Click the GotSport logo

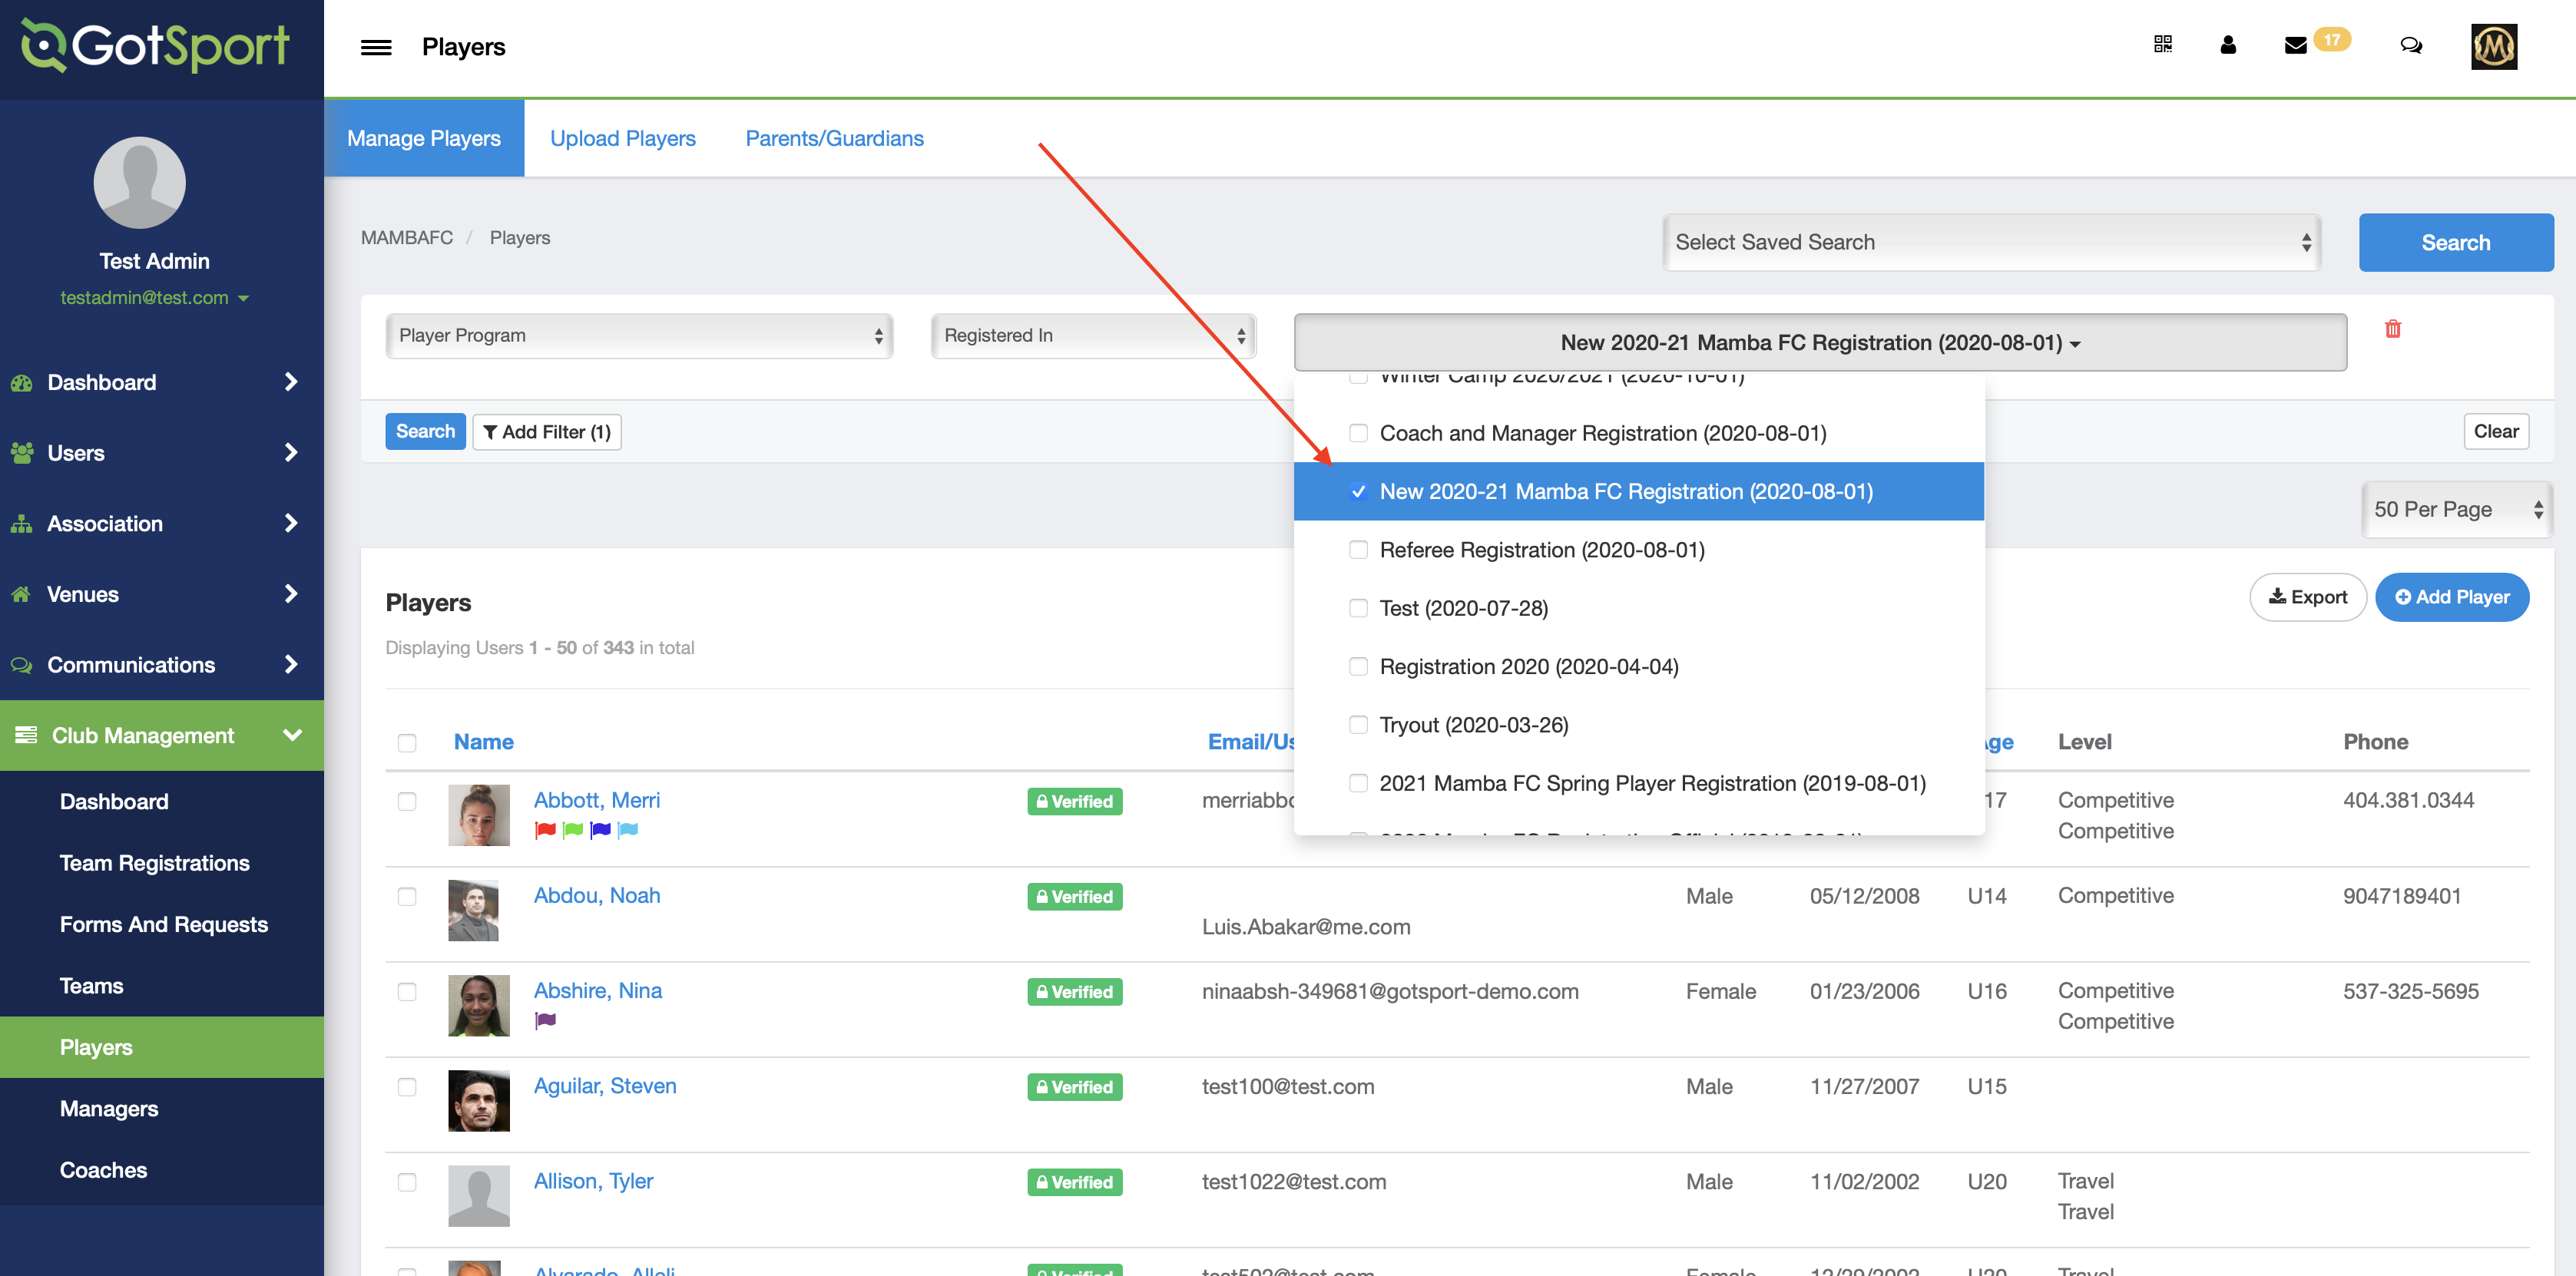156,45
